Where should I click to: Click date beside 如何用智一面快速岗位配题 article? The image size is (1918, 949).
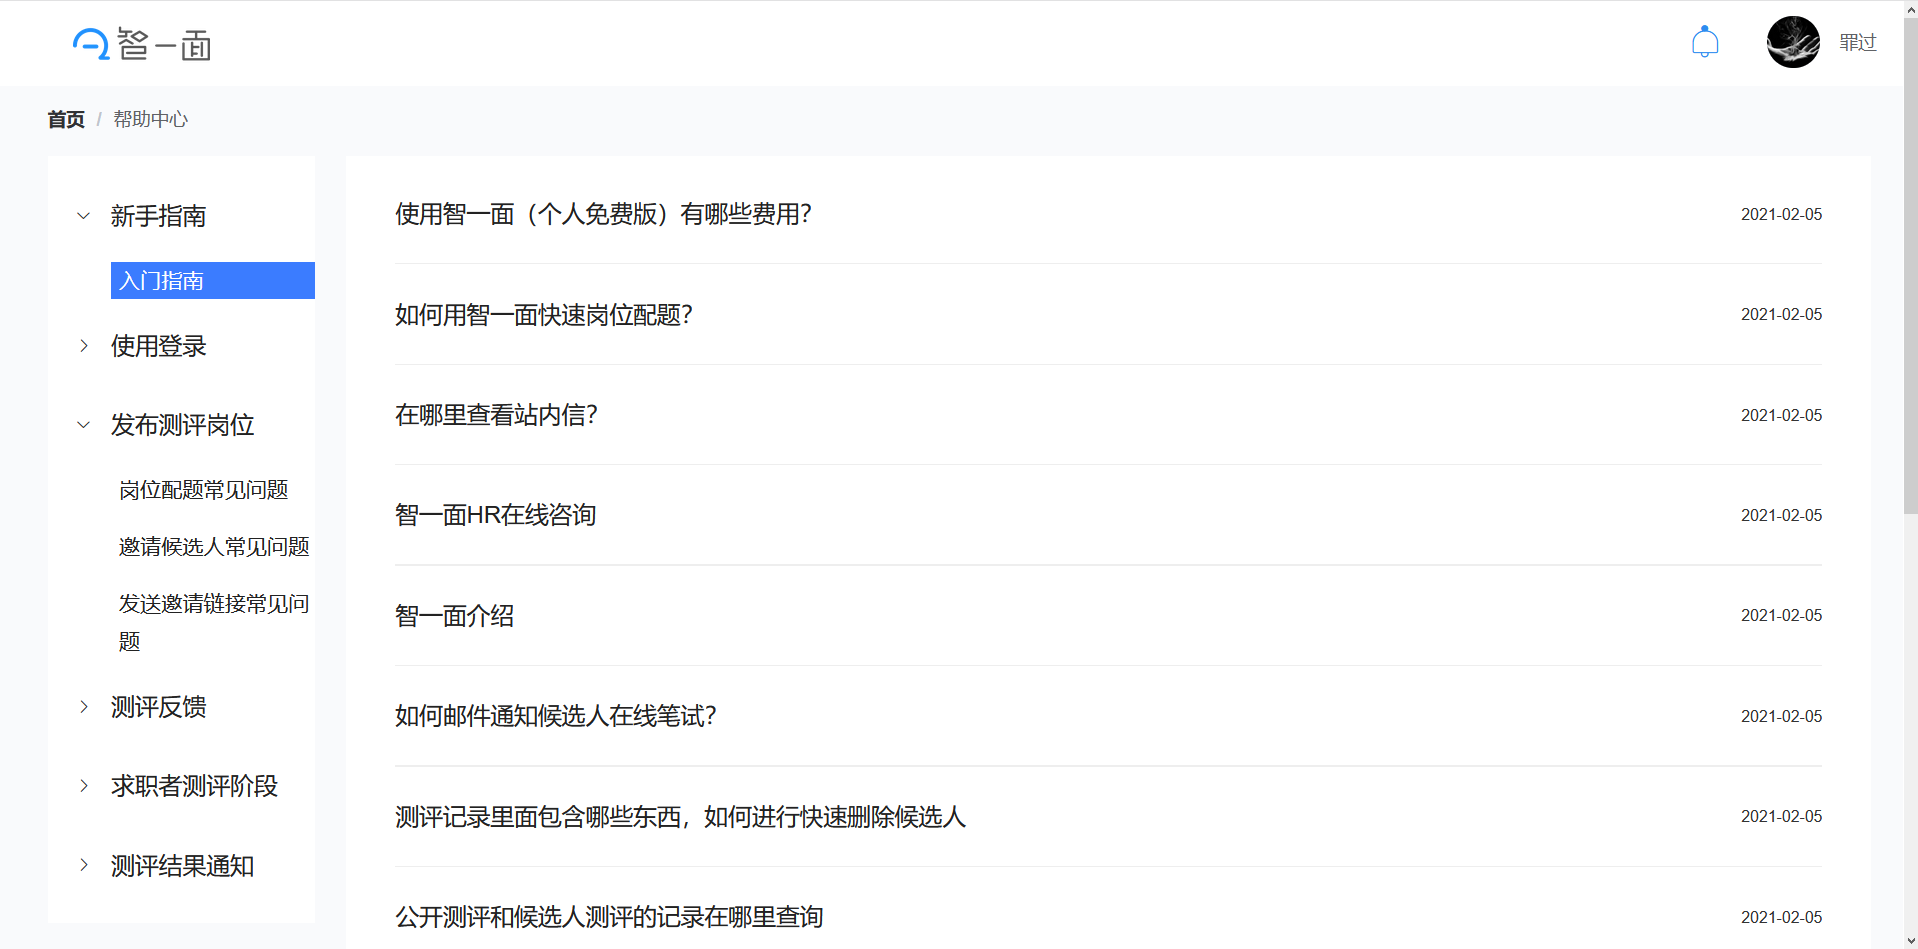pos(1781,314)
